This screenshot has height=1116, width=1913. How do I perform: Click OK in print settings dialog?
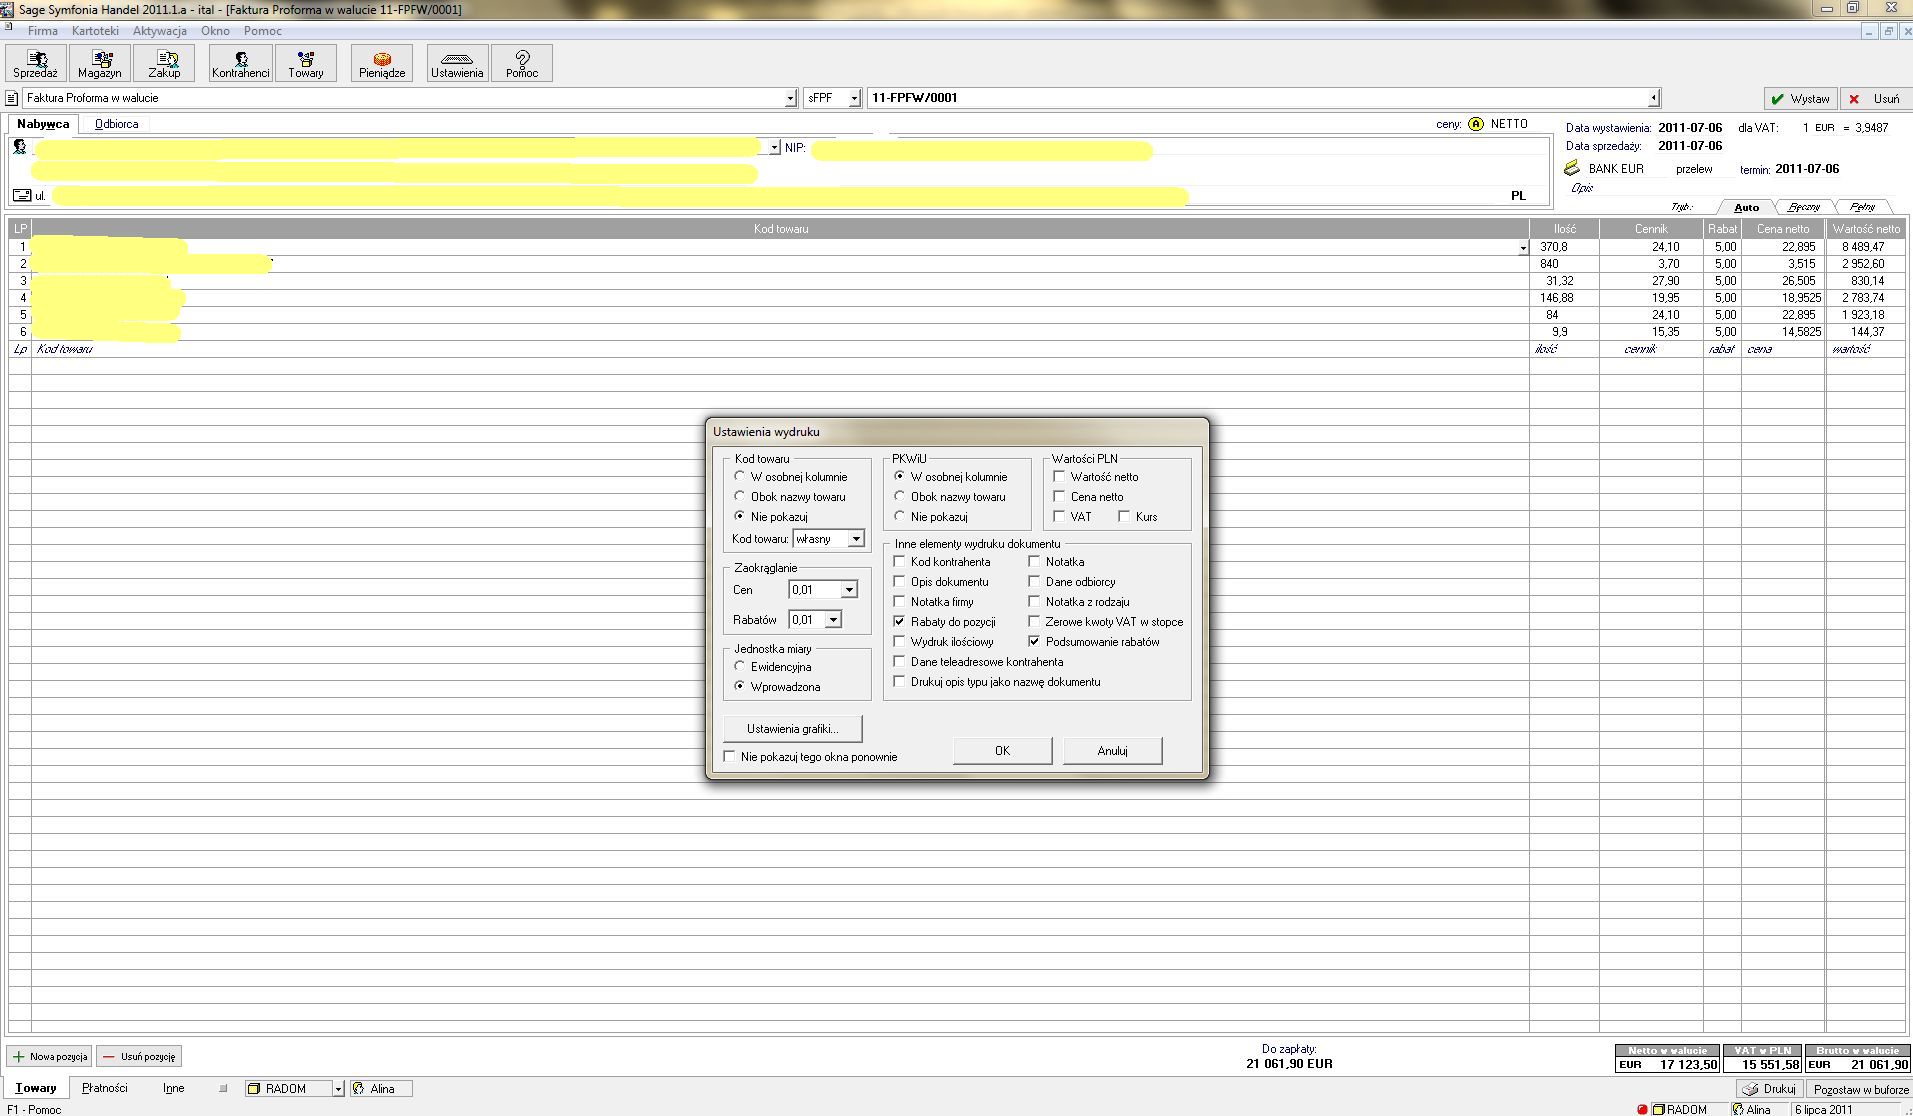(1002, 751)
